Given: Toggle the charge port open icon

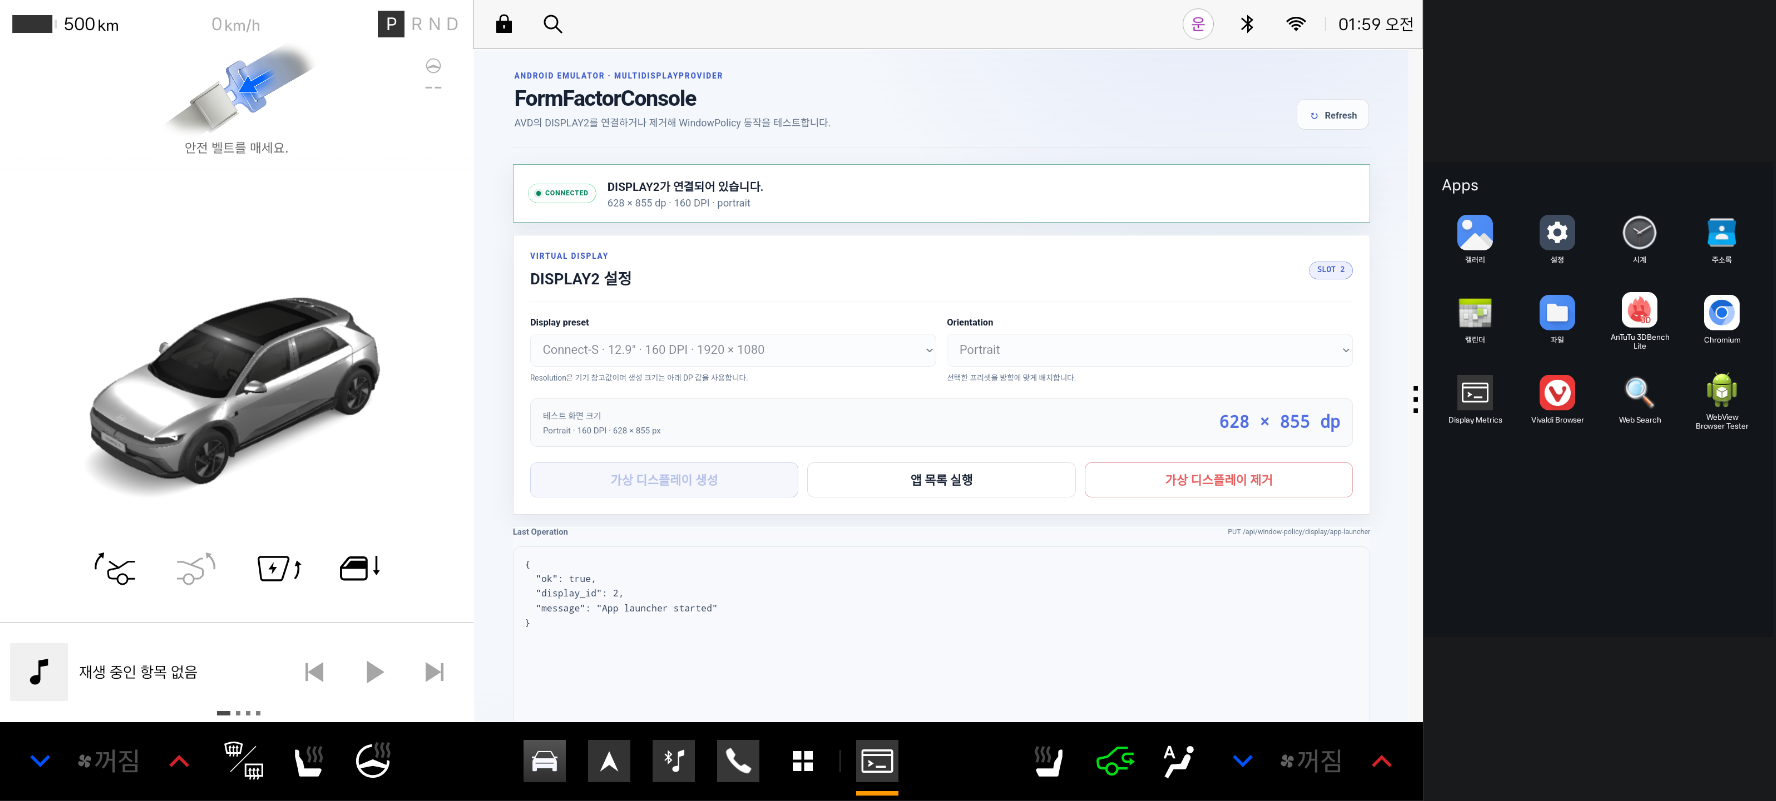Looking at the screenshot, I should pyautogui.click(x=279, y=568).
